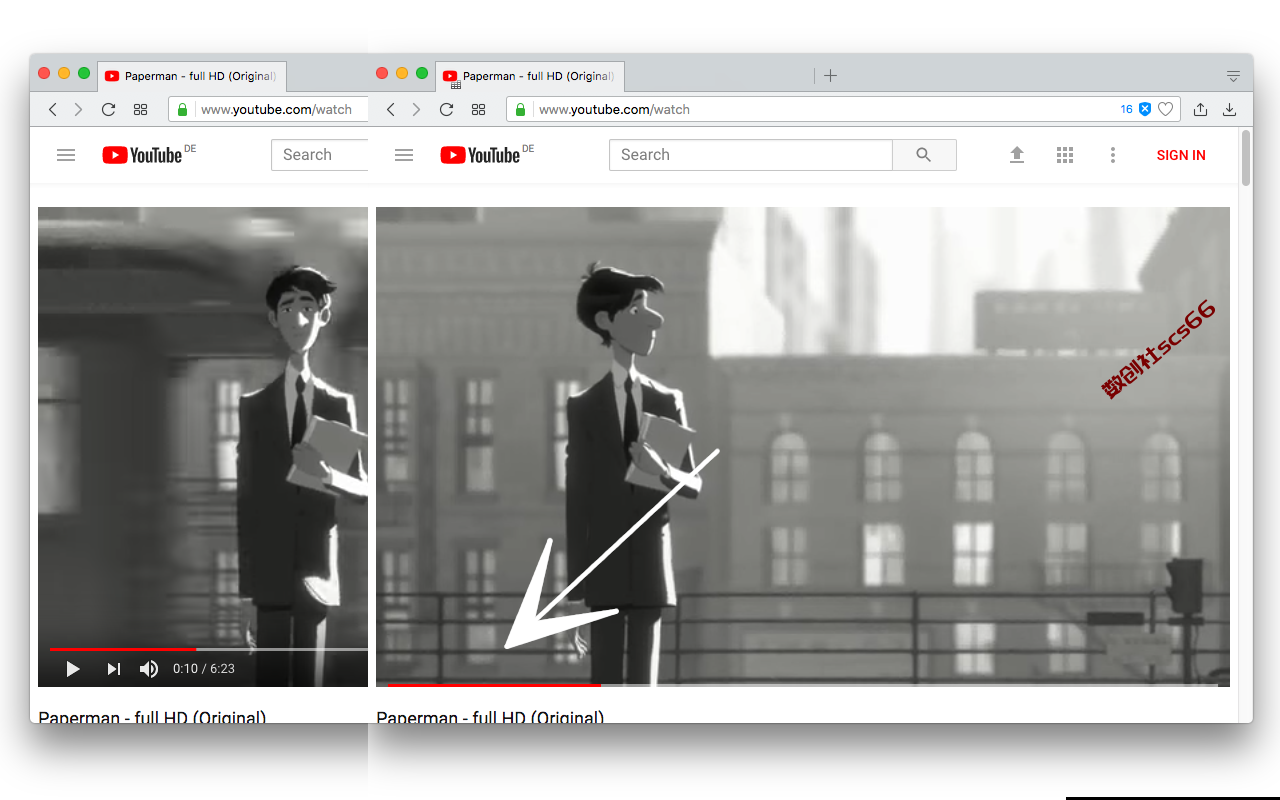The width and height of the screenshot is (1280, 800).
Task: Open YouTube guide menu in left window
Action: 66,155
